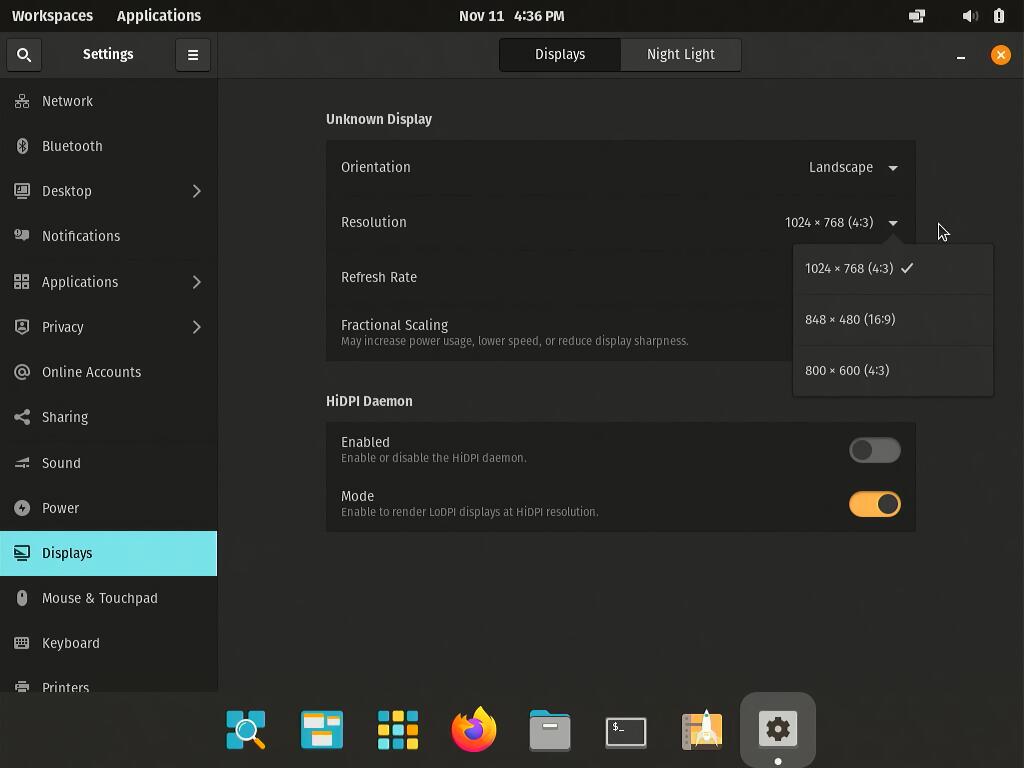
Task: Open the Settings hamburger menu
Action: click(193, 55)
